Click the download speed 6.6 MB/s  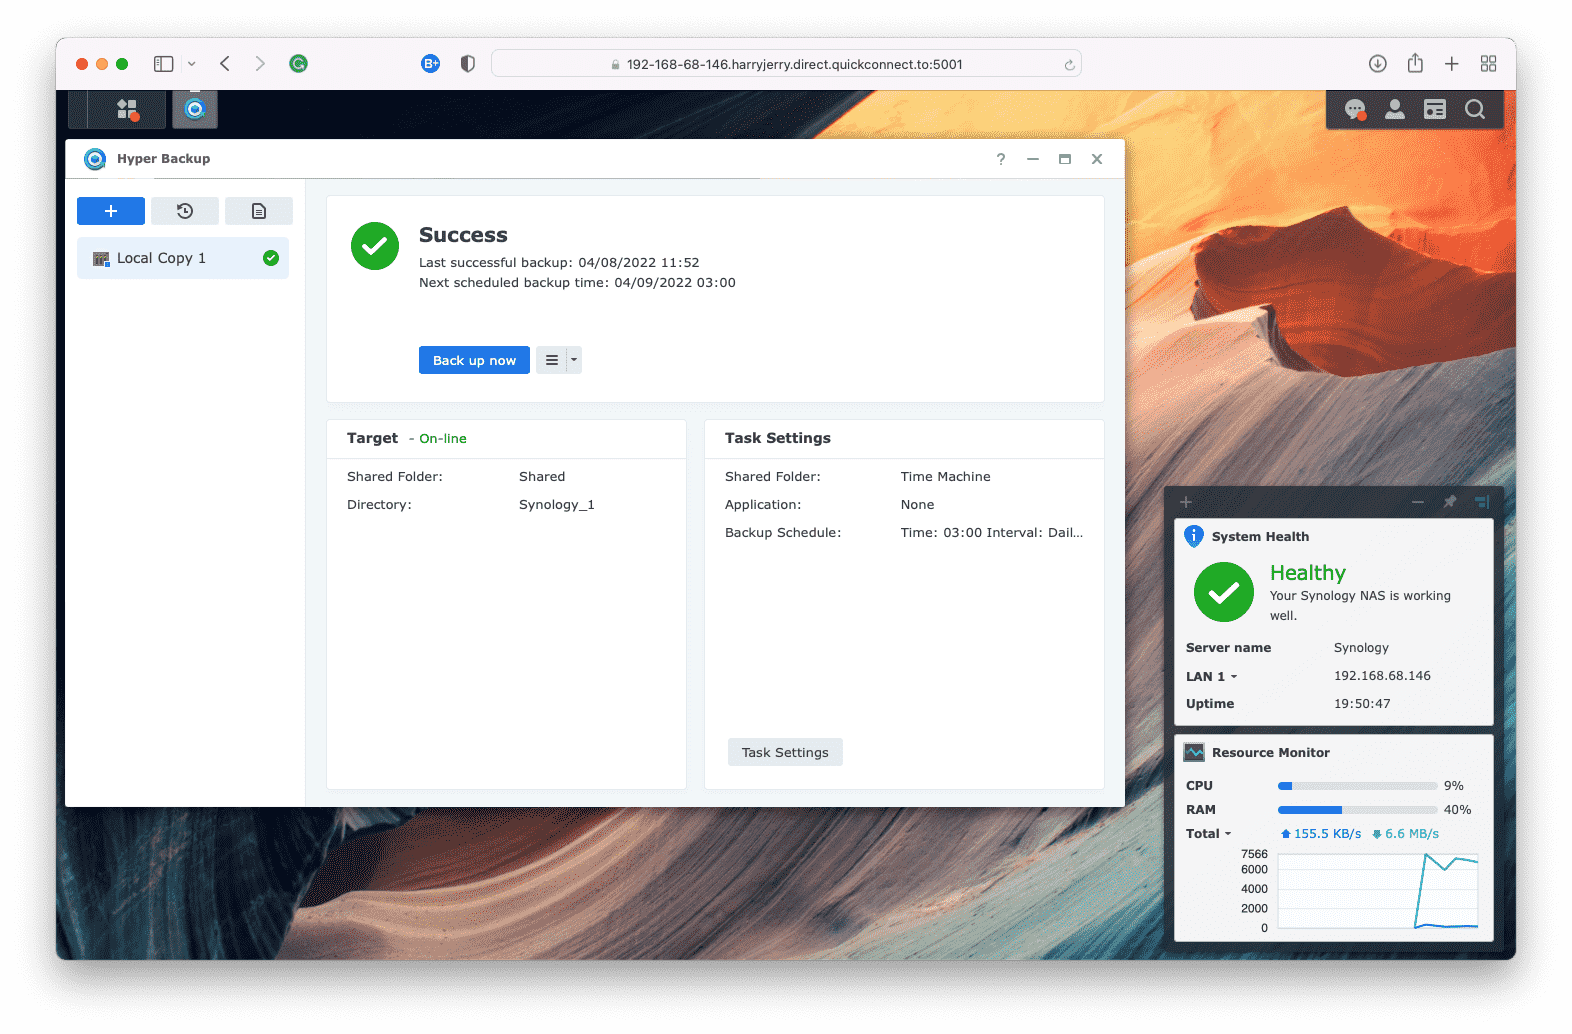click(1405, 834)
